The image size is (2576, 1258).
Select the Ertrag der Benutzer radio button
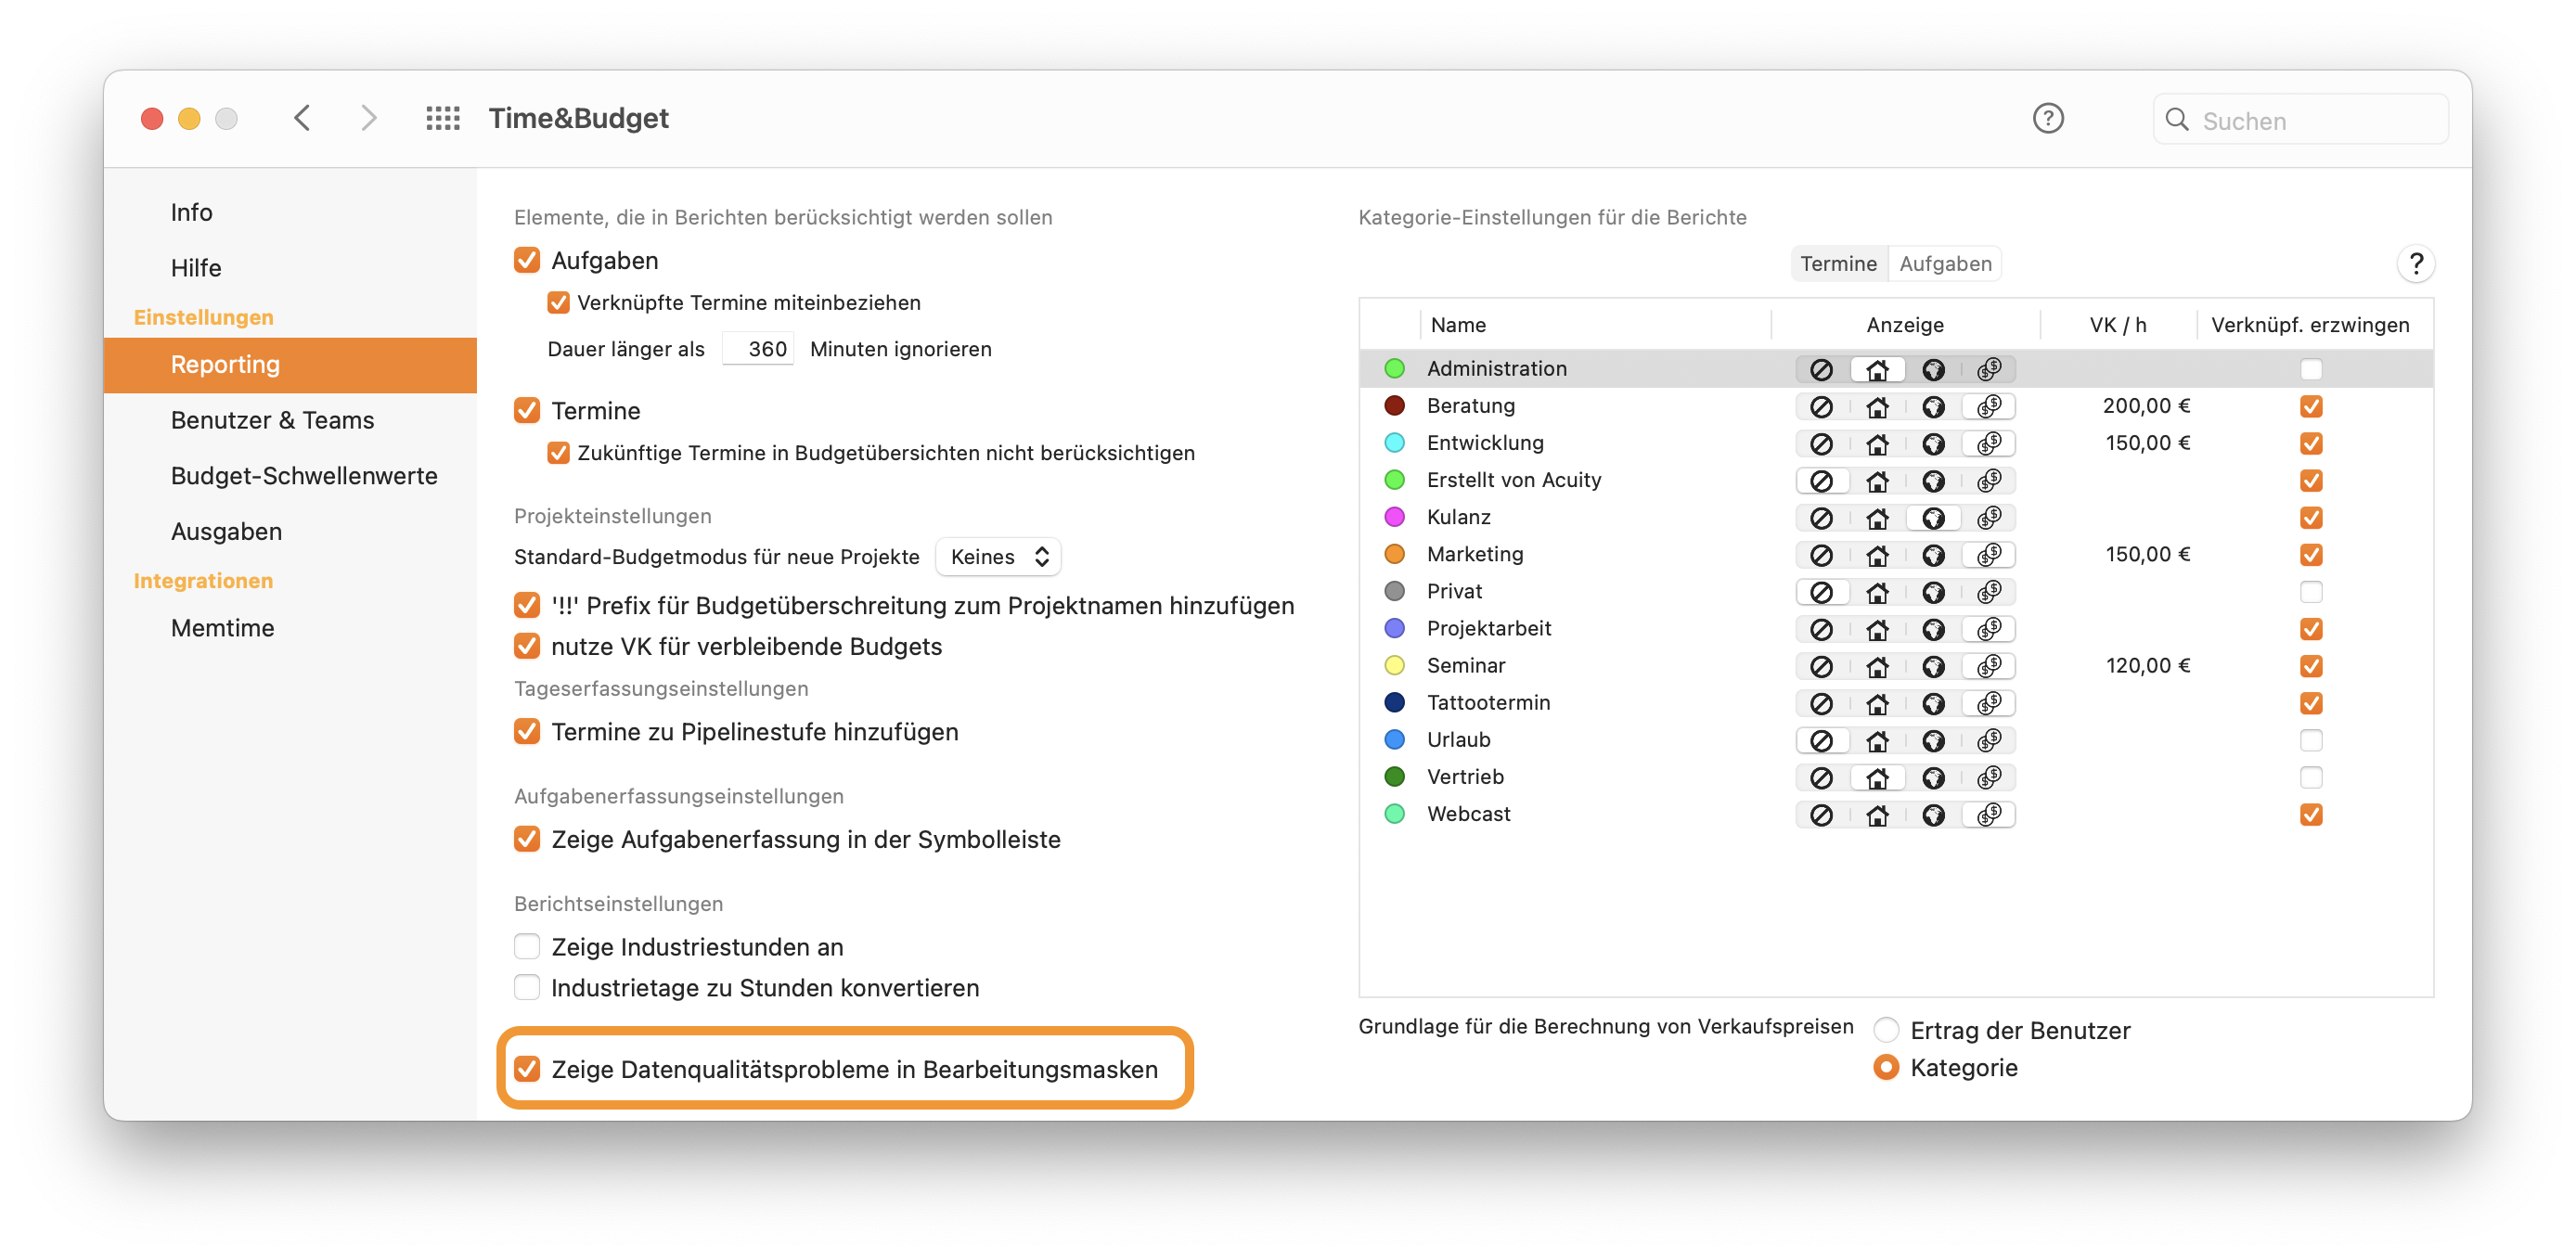[1885, 1030]
